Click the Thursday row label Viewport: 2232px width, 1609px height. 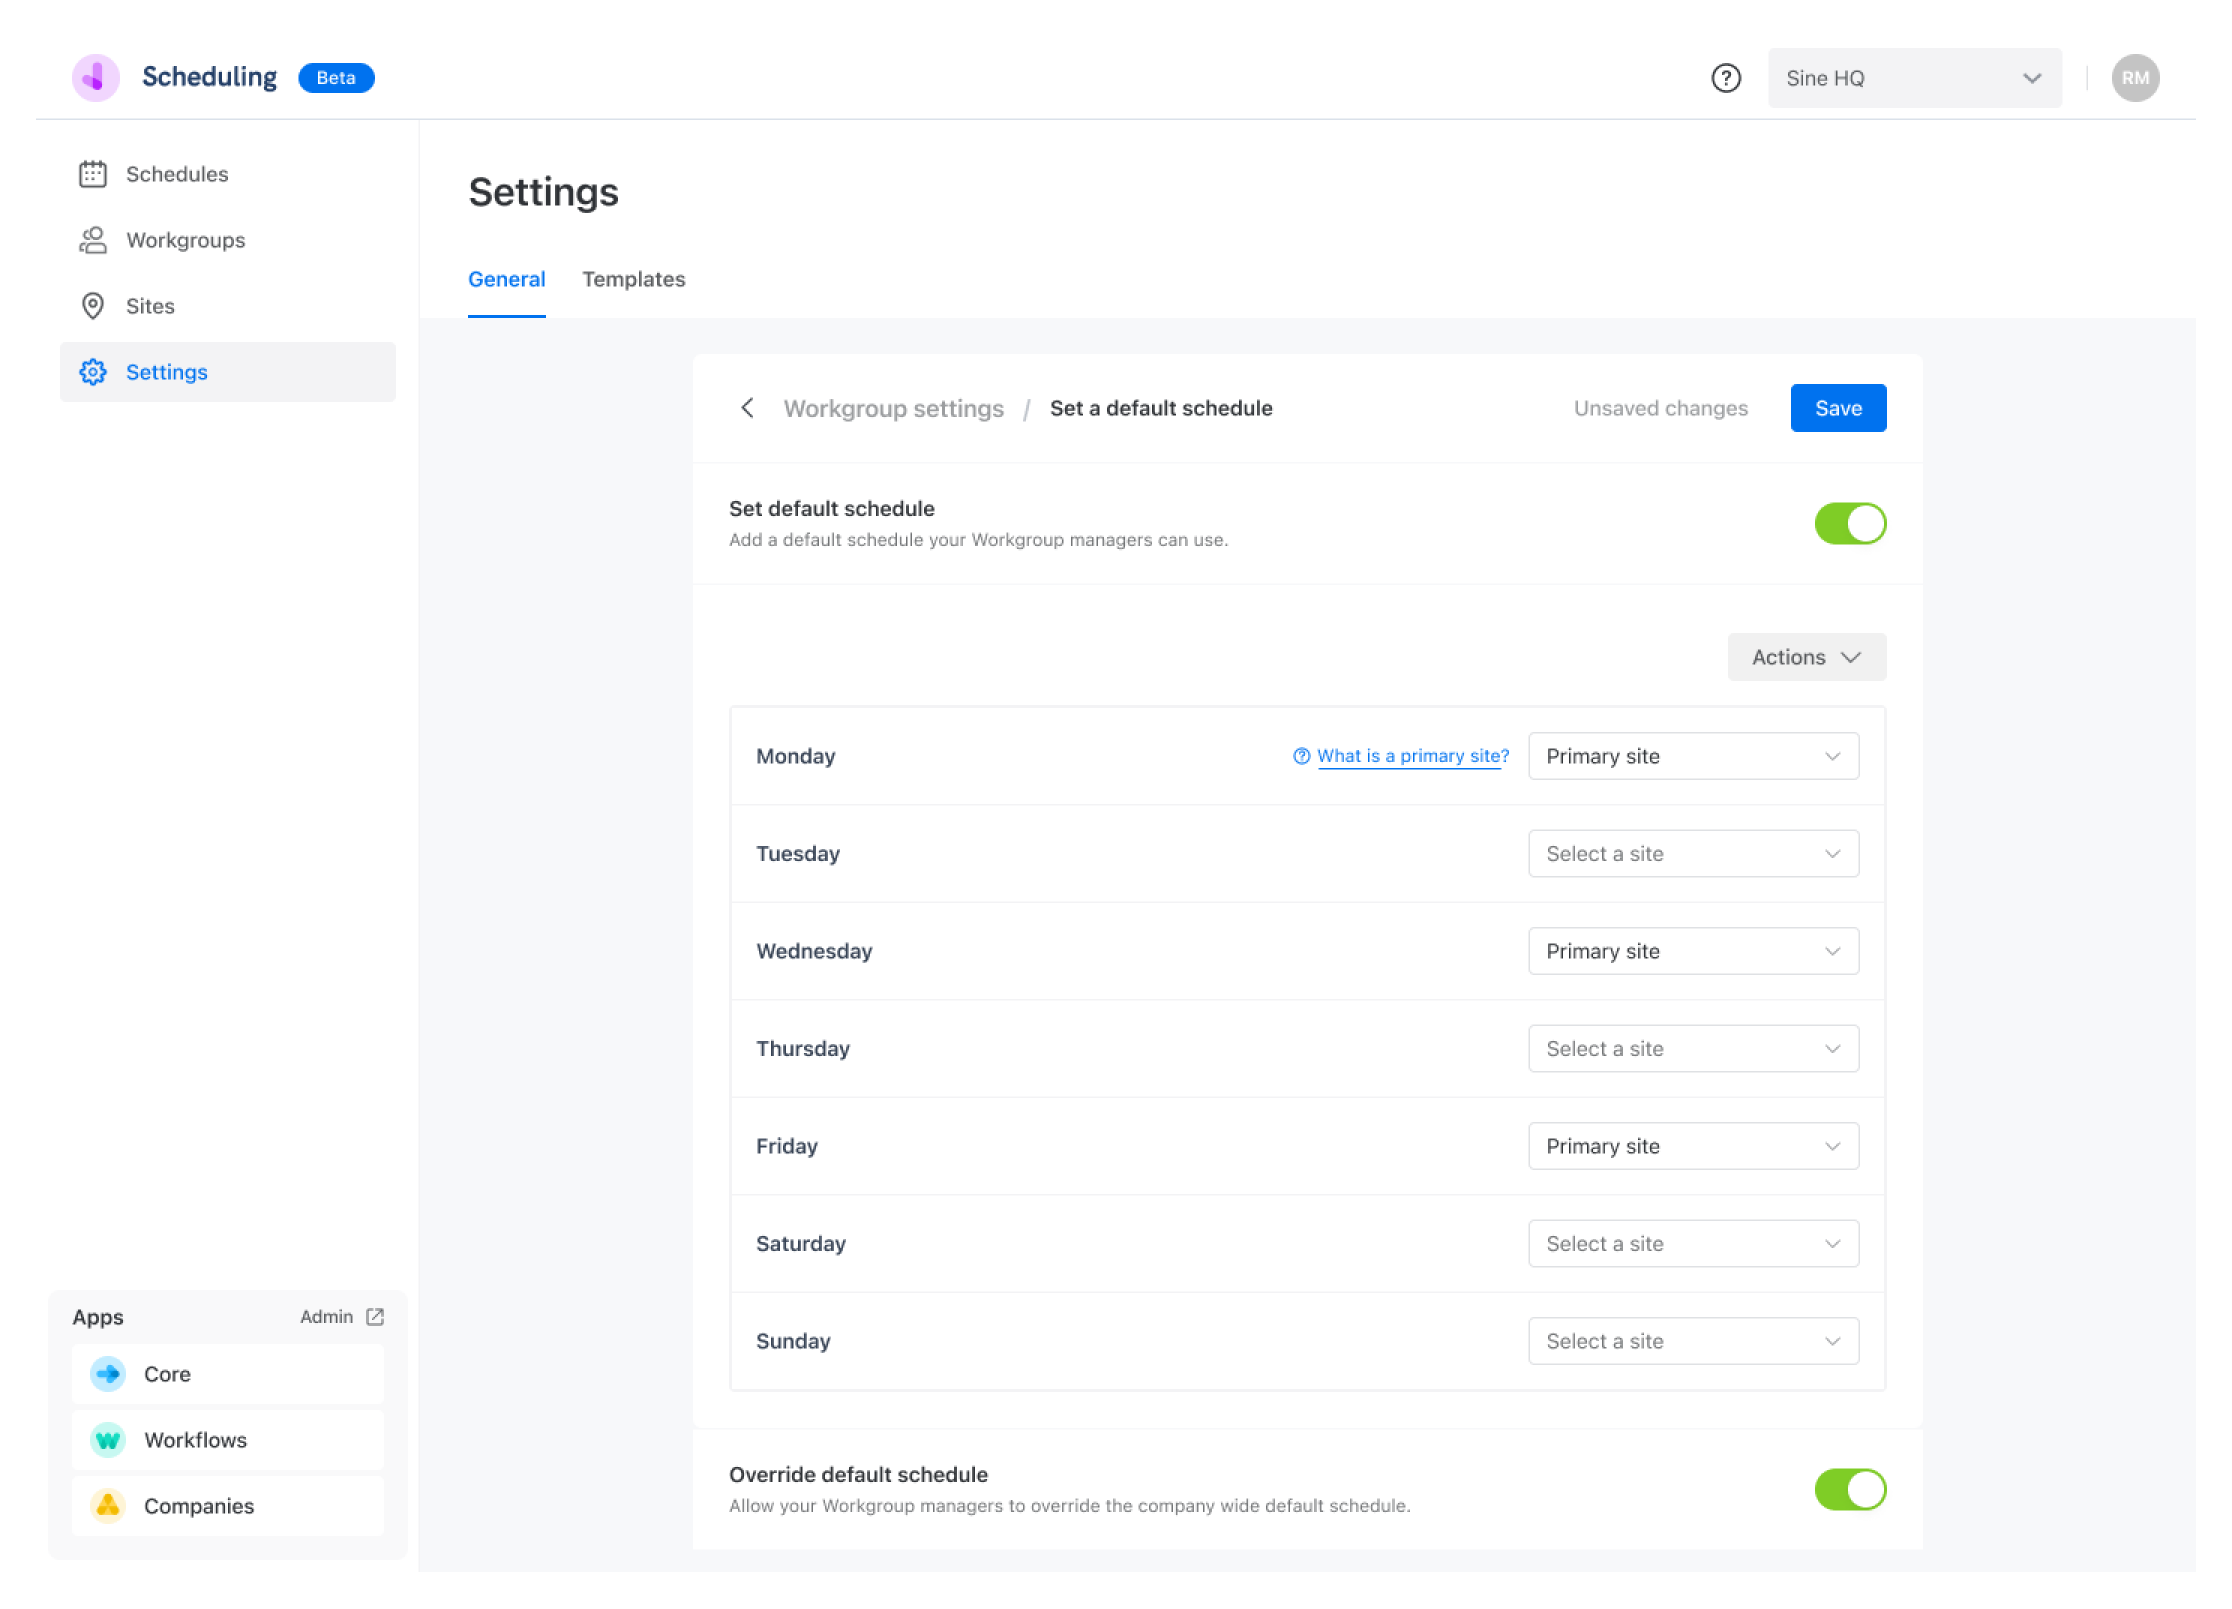tap(803, 1049)
